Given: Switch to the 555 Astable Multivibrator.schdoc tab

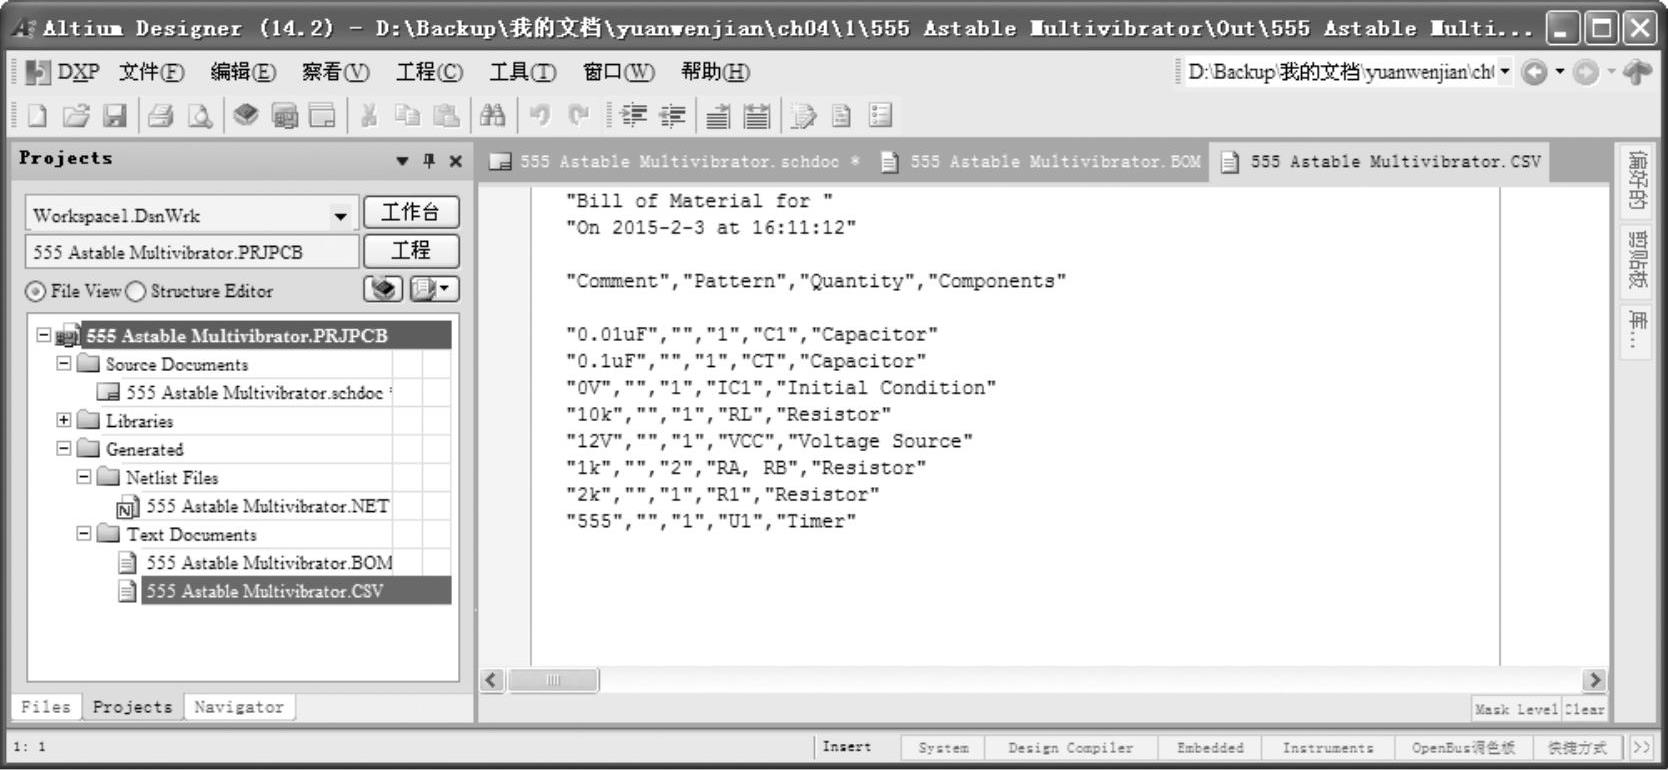Looking at the screenshot, I should 674,162.
